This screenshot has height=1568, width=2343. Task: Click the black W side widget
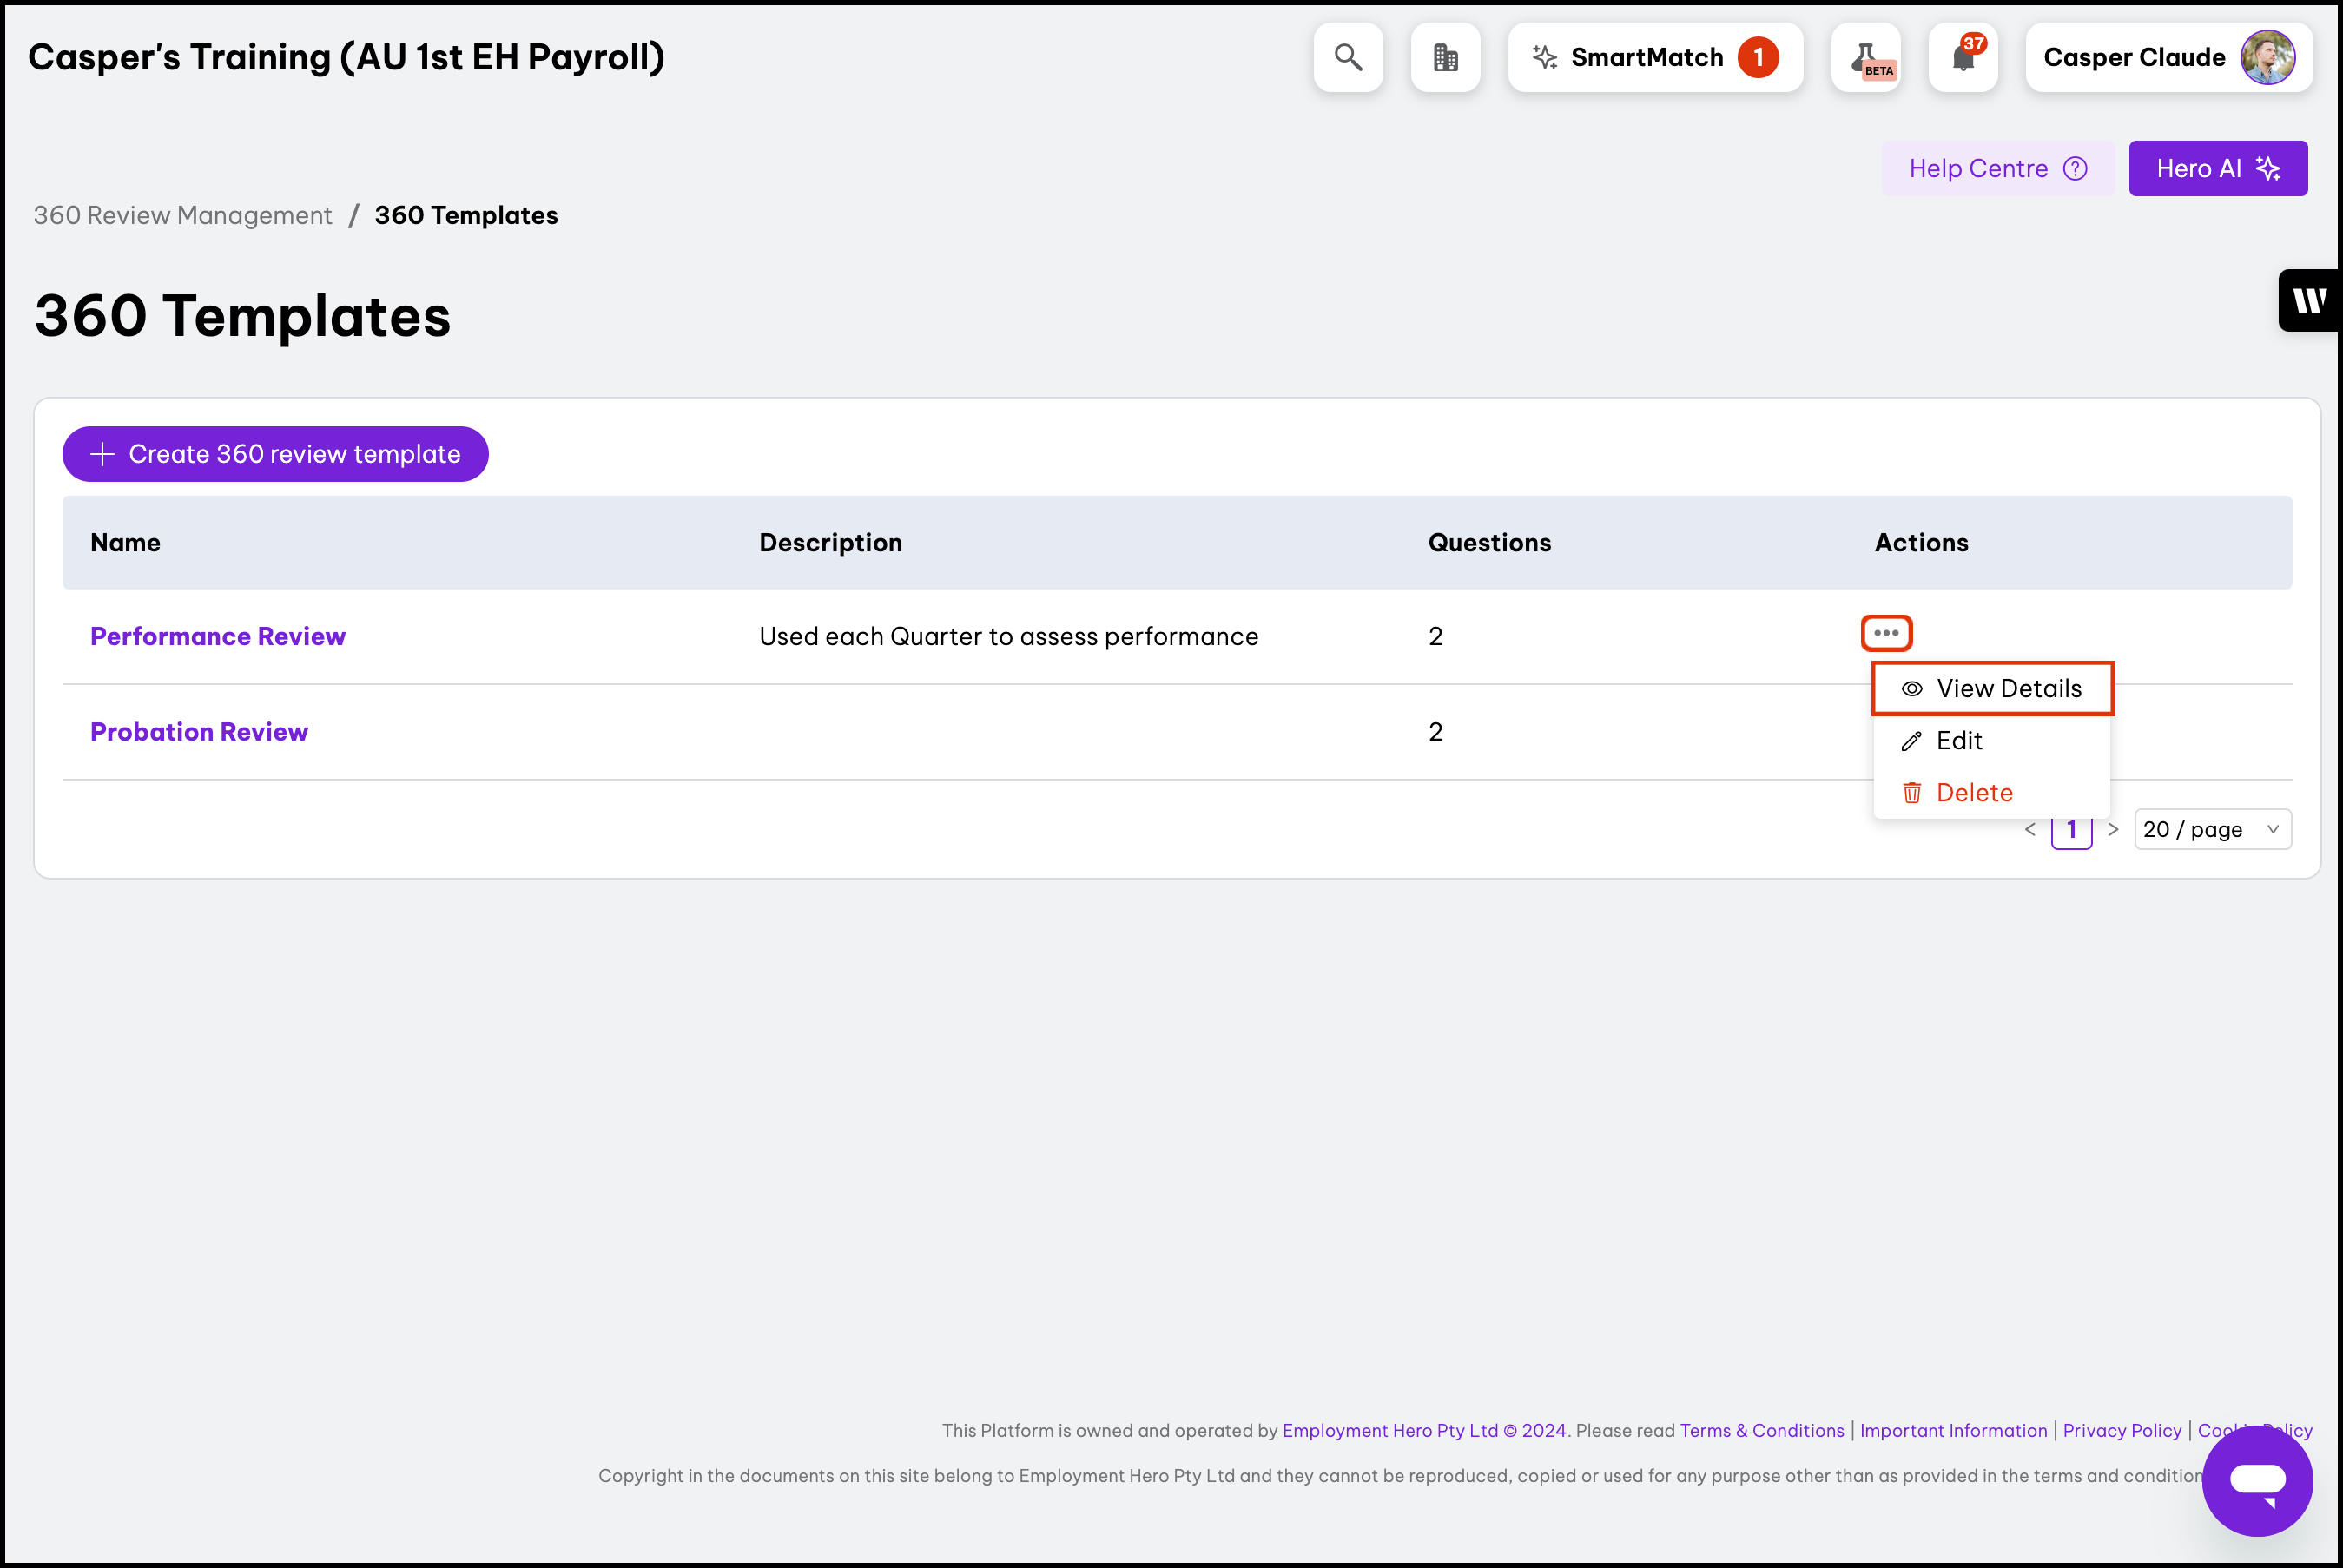(2310, 300)
